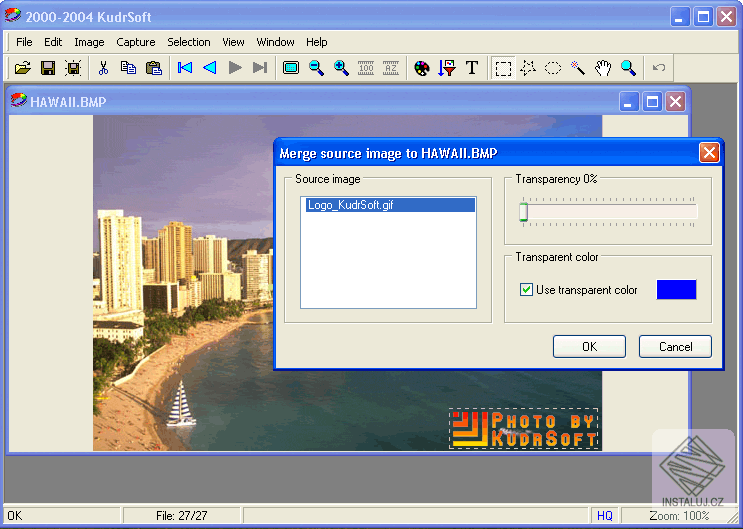743x529 pixels.
Task: Open the File menu
Action: [x=24, y=42]
